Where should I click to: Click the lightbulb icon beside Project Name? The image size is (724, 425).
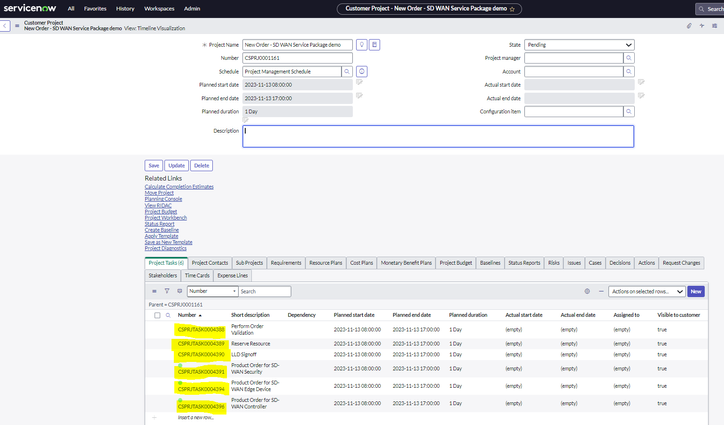[362, 45]
